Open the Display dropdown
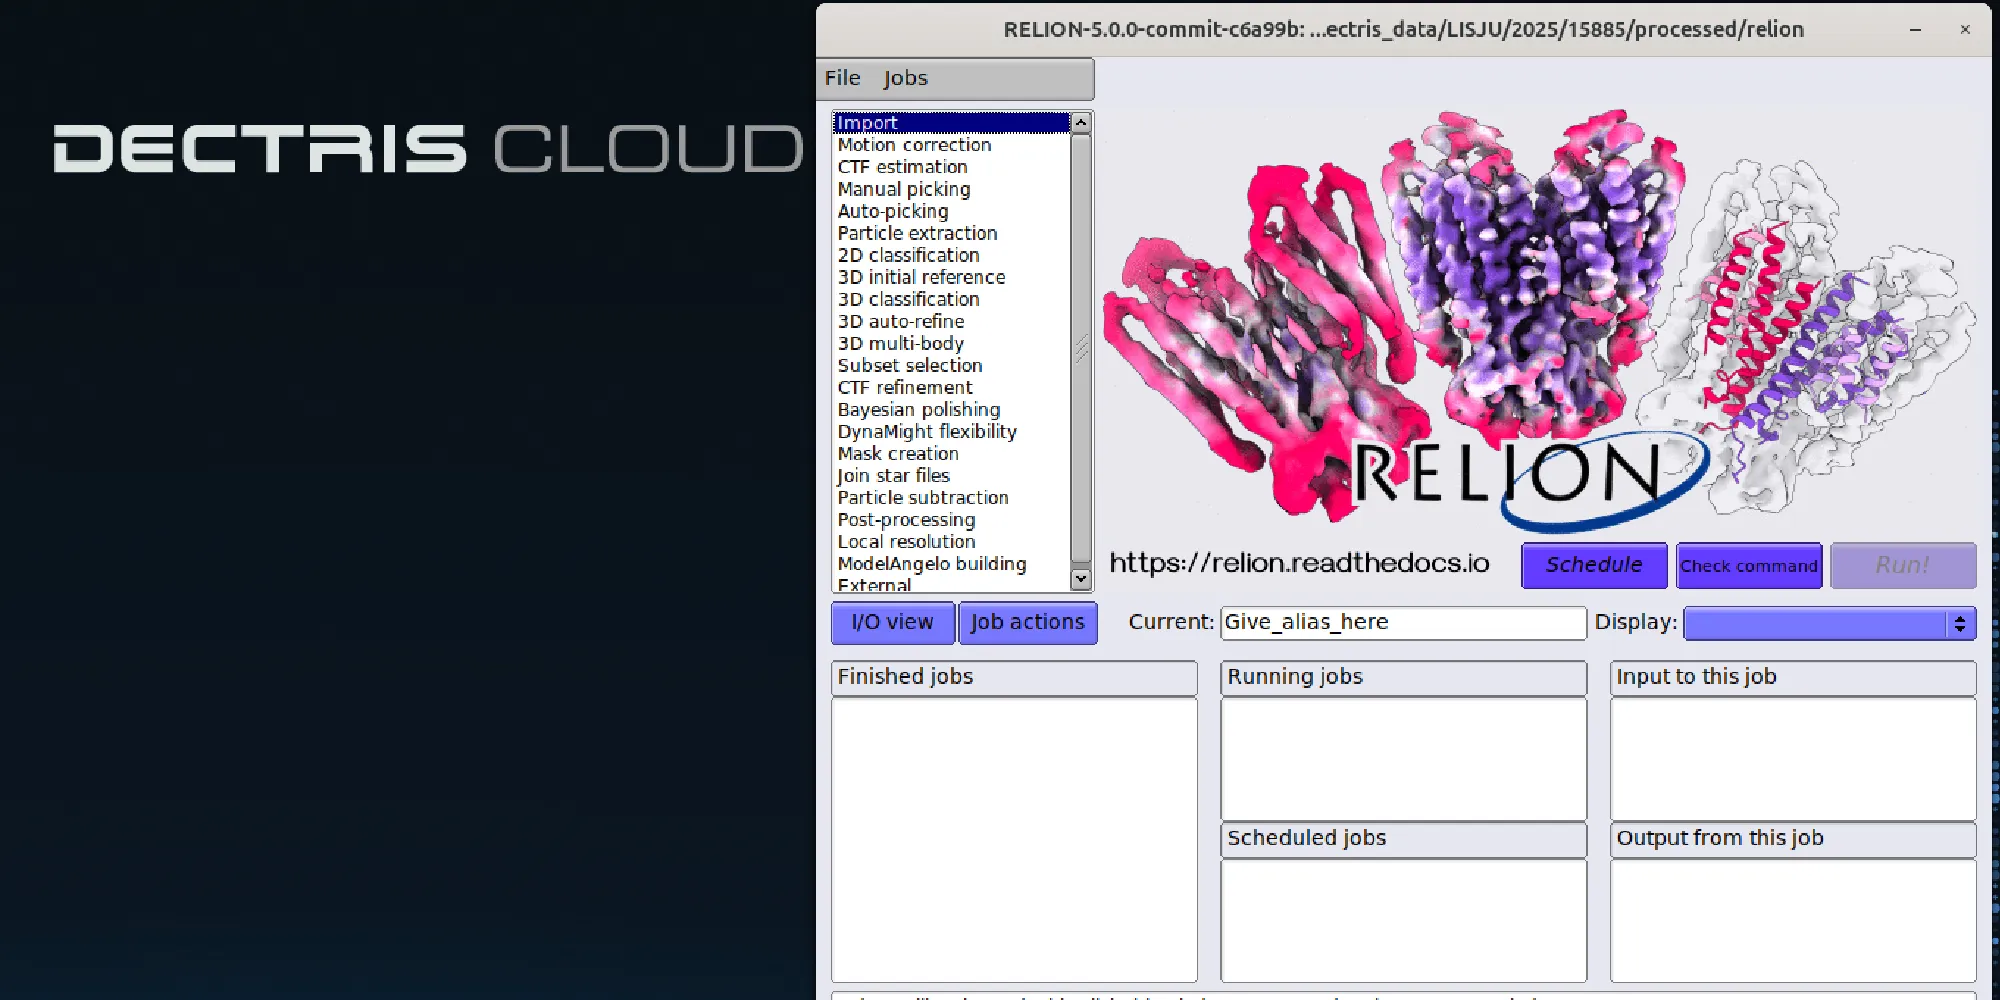This screenshot has width=2000, height=1000. click(1830, 623)
